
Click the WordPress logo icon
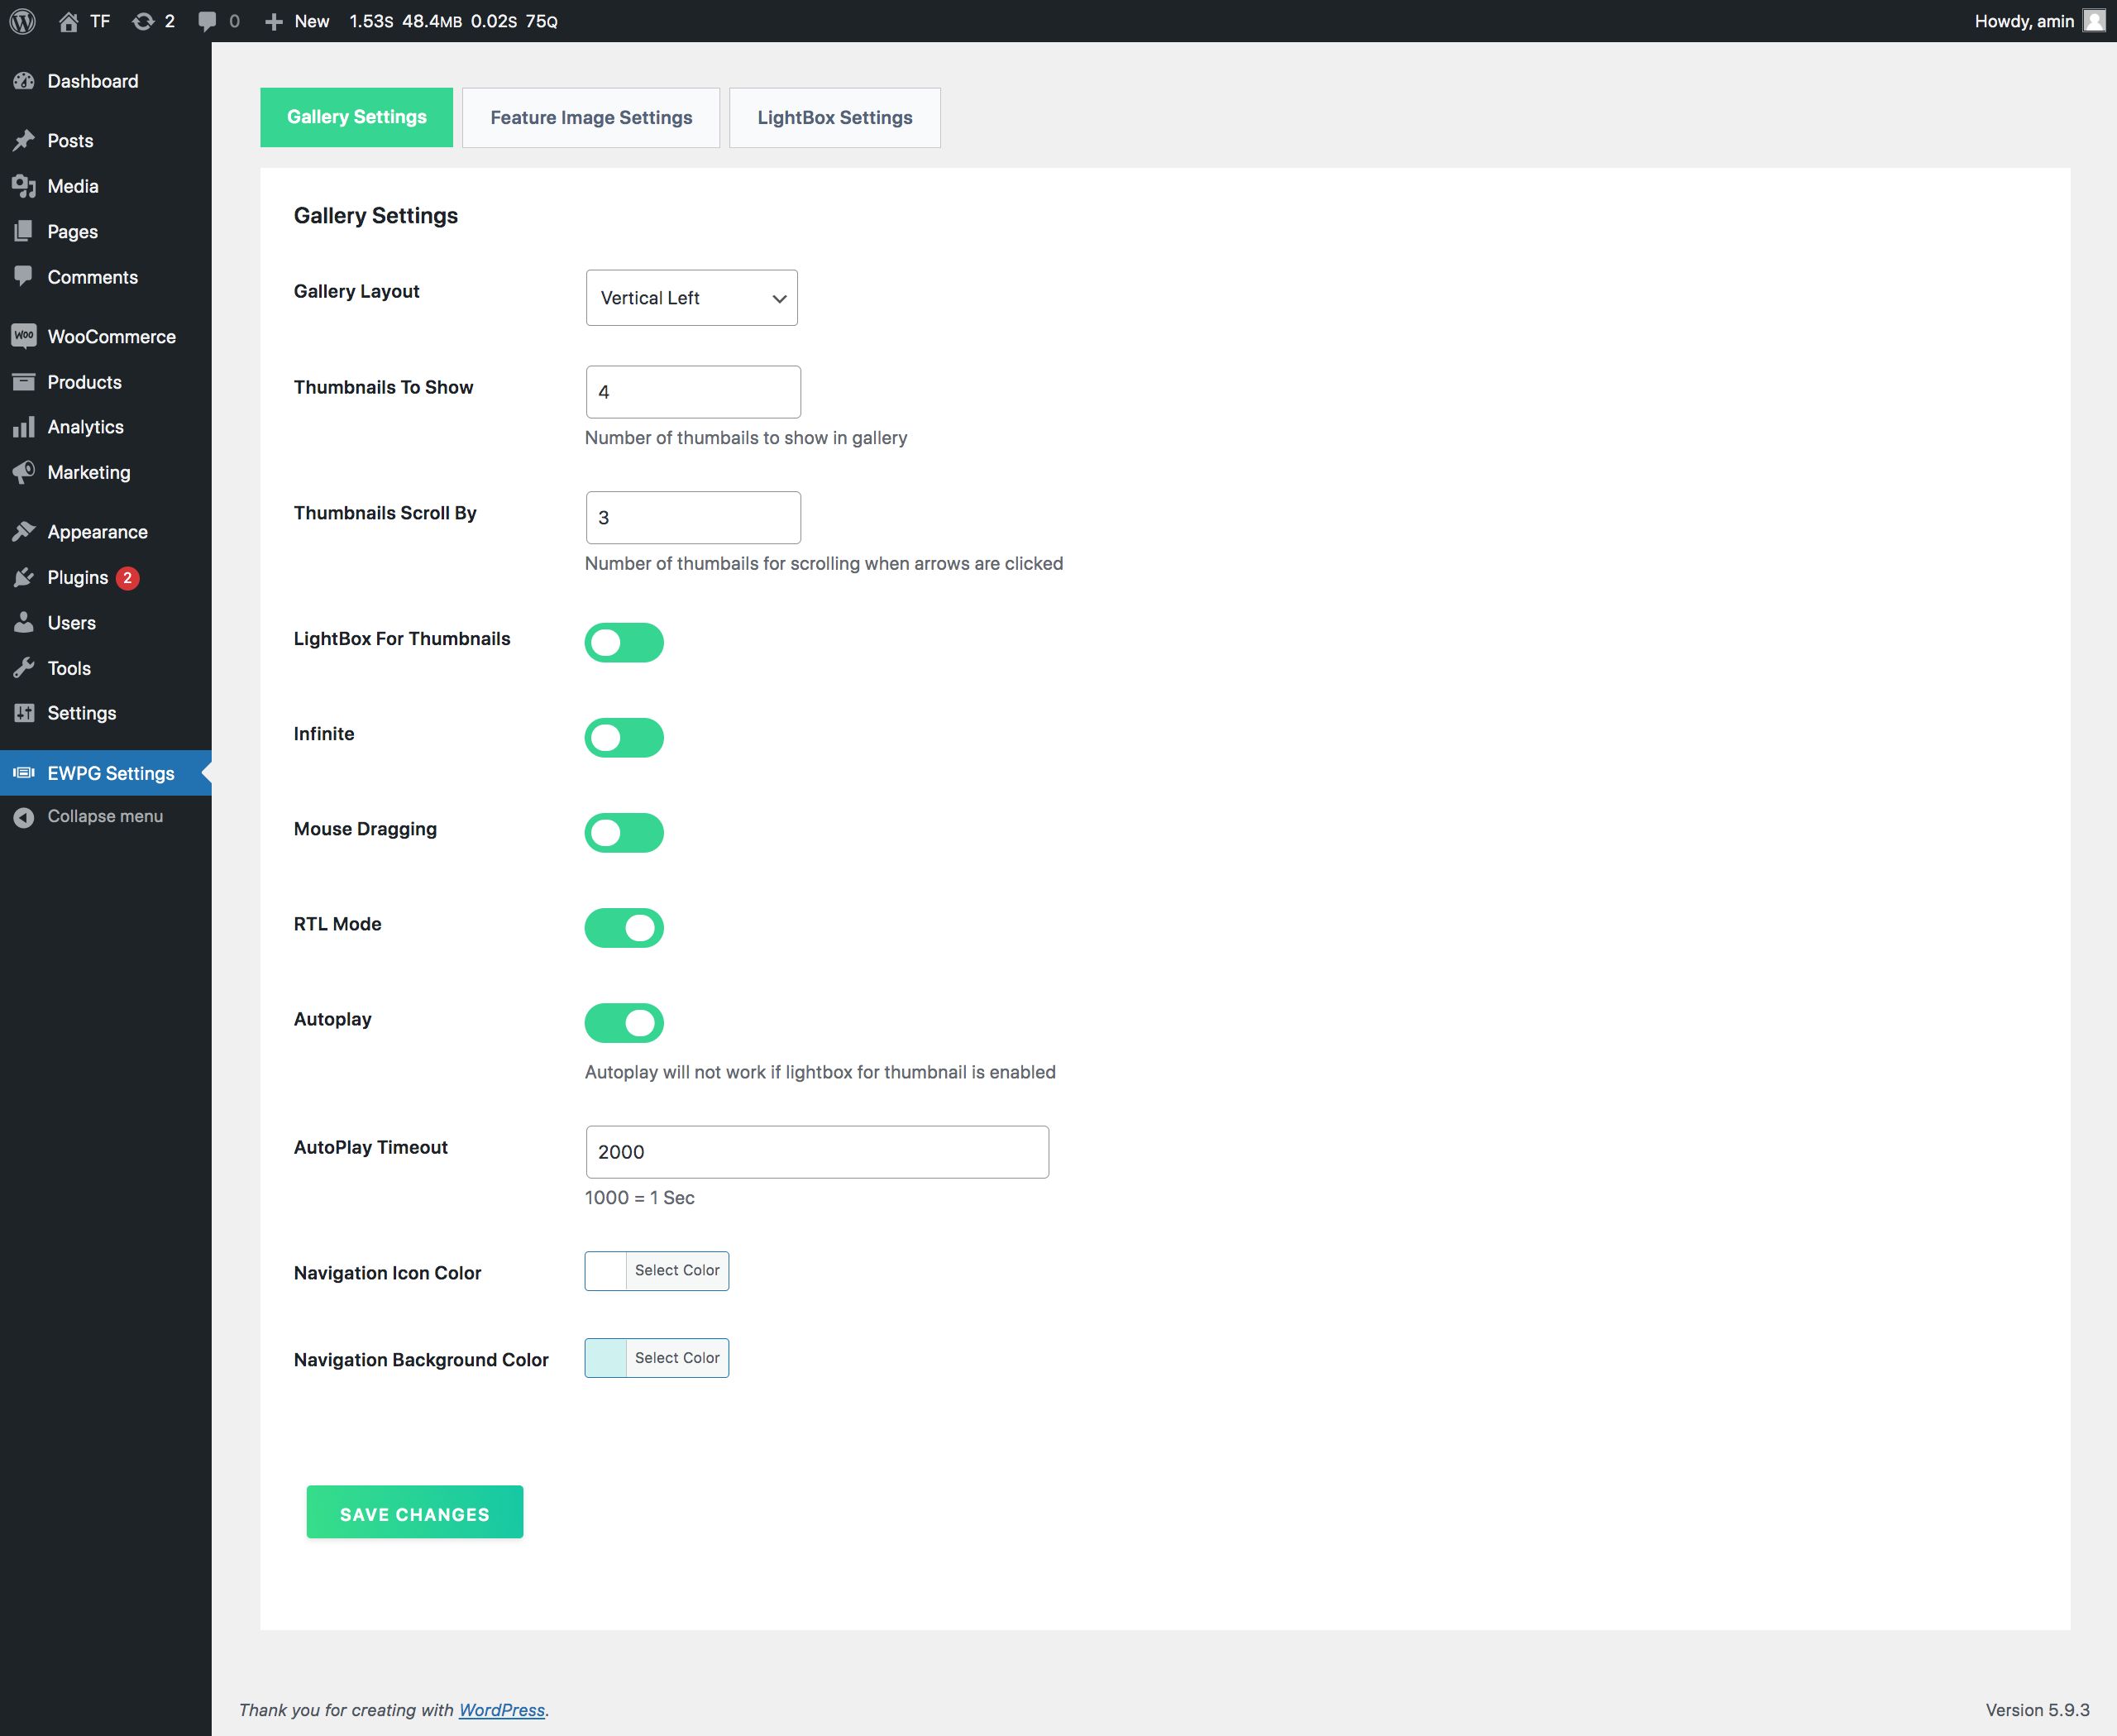[22, 21]
